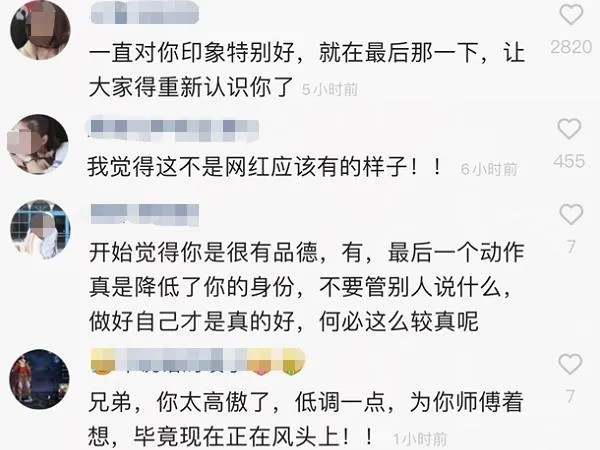
Task: Tap the 6小时前 timestamp
Action: 489,169
